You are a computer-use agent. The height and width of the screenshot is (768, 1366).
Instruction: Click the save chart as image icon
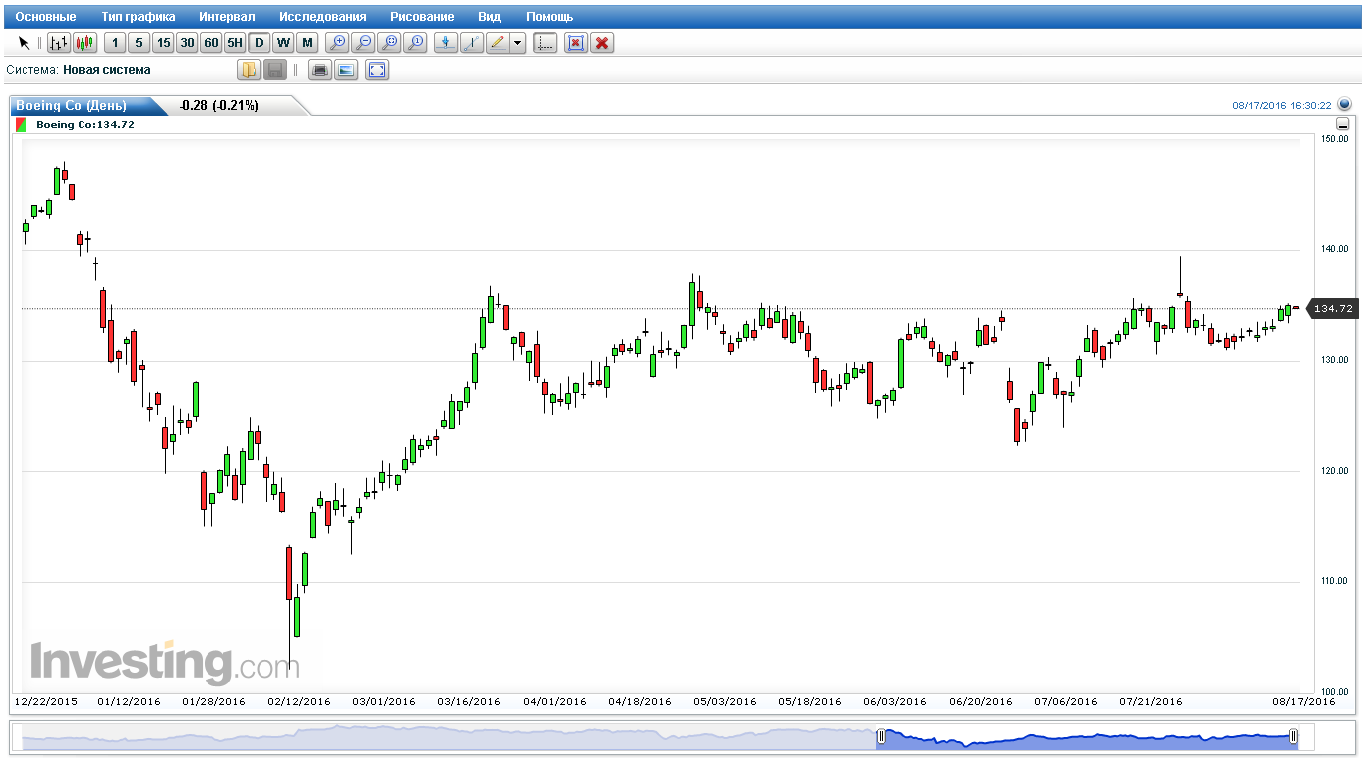(x=346, y=70)
